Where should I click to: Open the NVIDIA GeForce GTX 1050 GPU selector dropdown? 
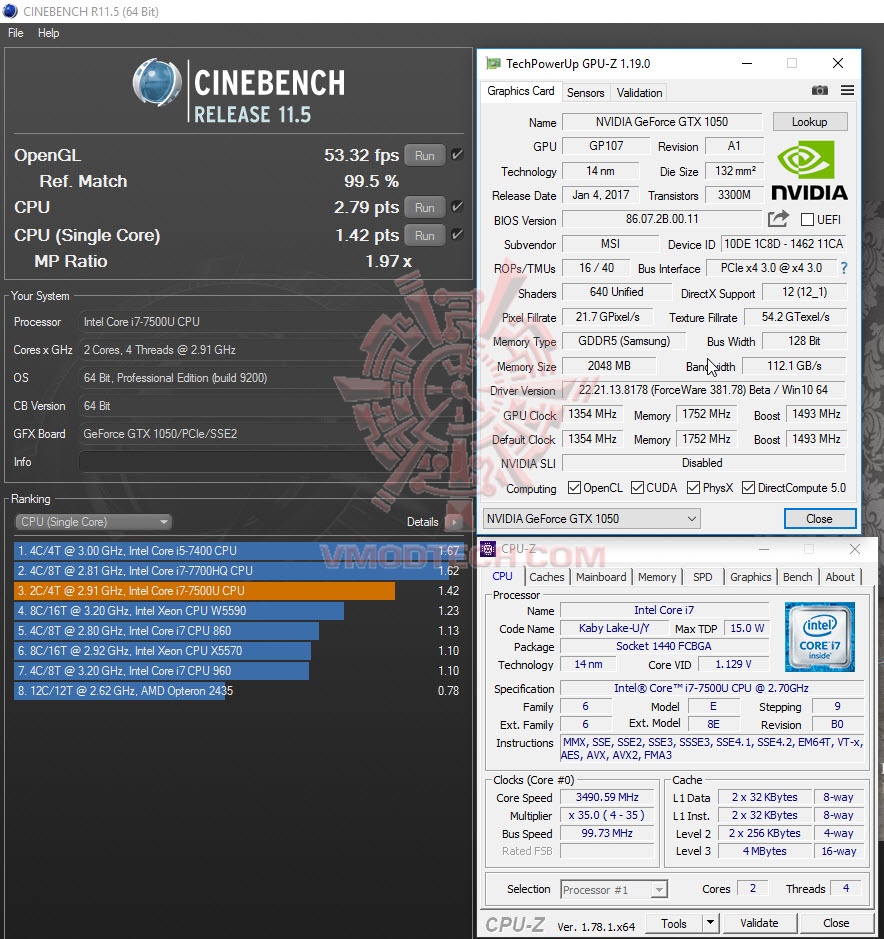(x=591, y=519)
